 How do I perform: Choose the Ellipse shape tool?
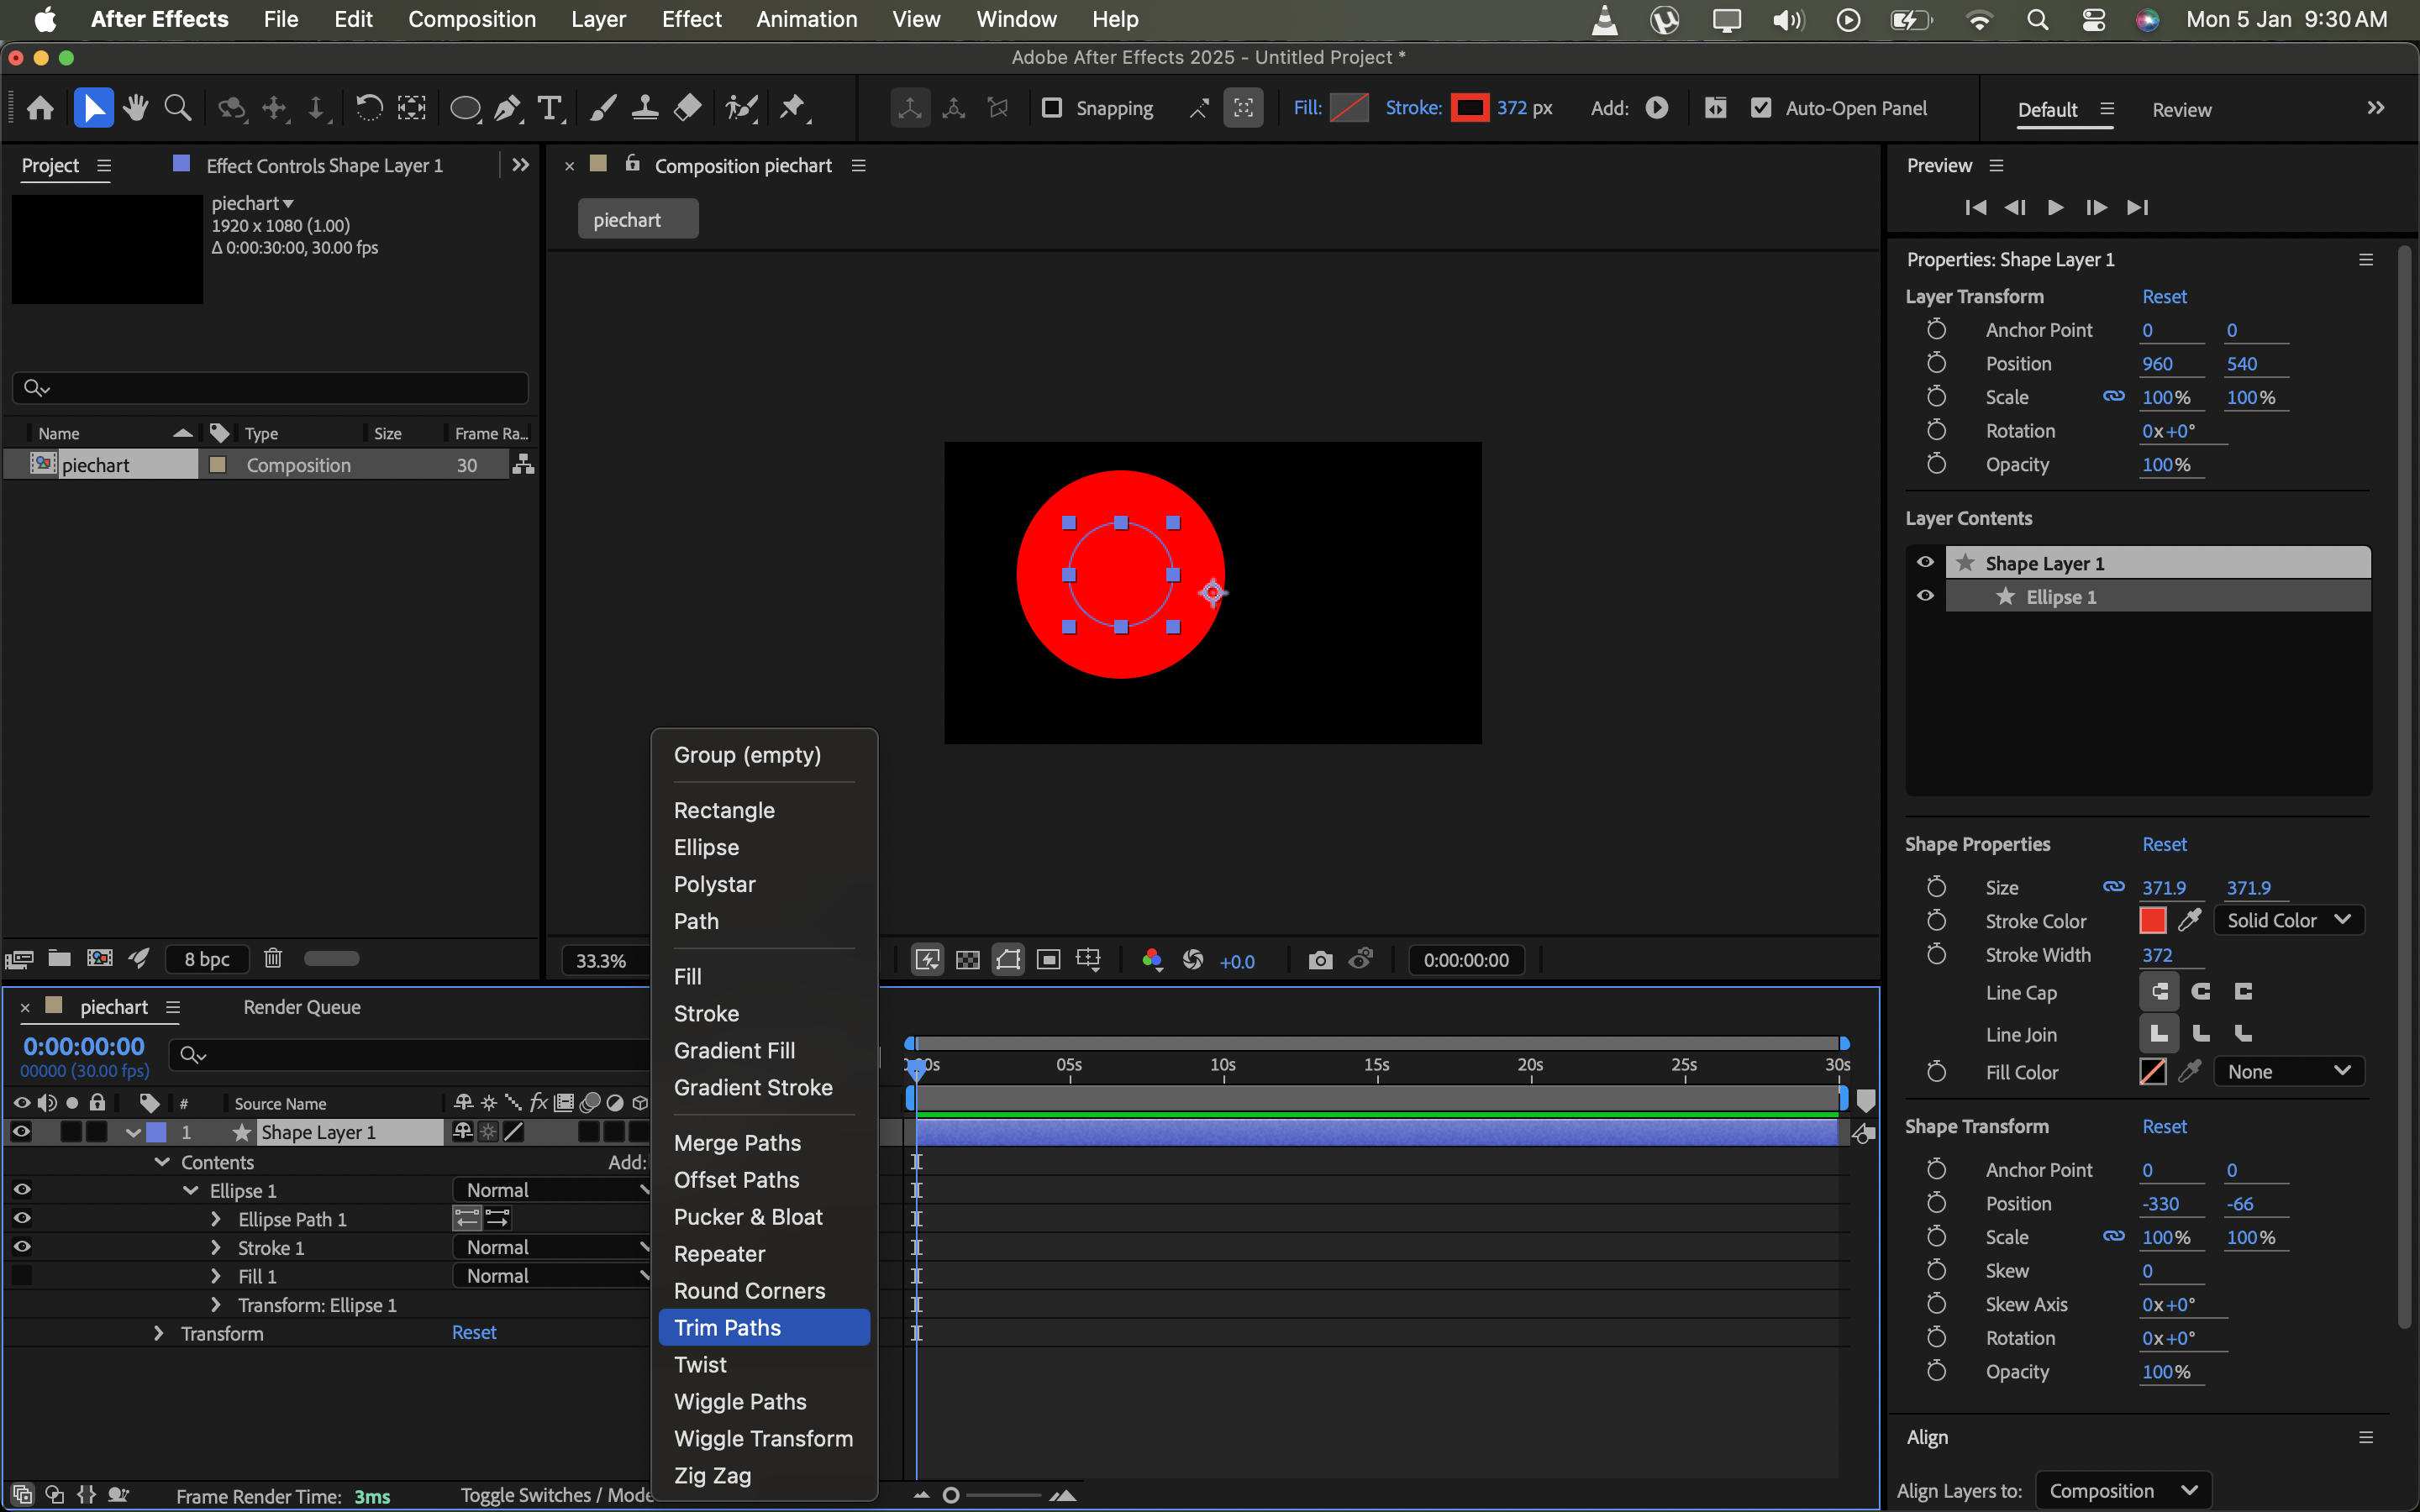[465, 108]
